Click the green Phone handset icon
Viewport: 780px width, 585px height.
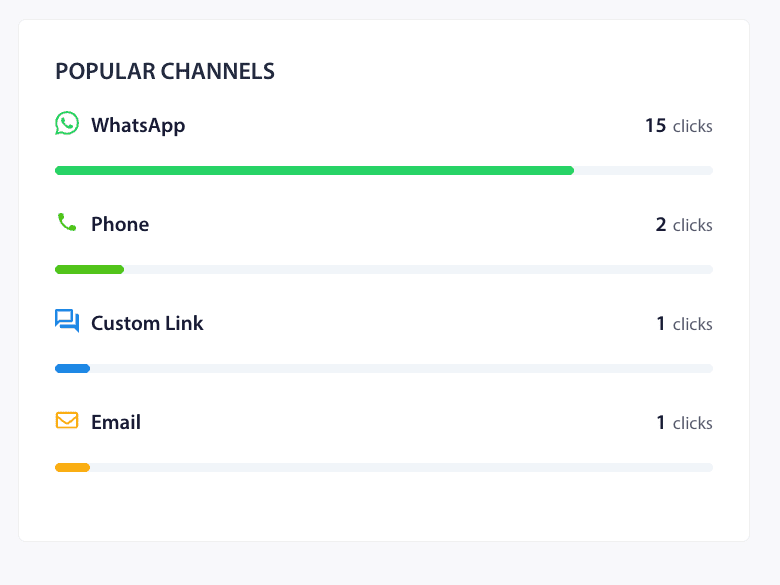[x=67, y=222]
